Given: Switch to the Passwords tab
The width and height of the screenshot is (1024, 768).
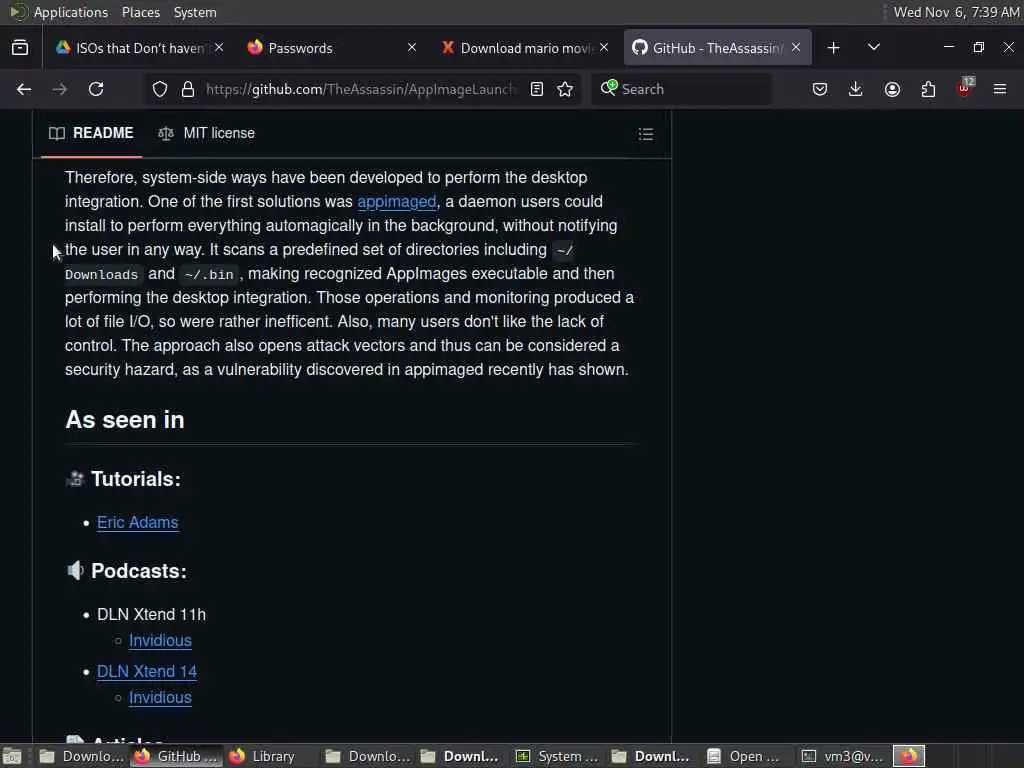Looking at the screenshot, I should (x=331, y=48).
